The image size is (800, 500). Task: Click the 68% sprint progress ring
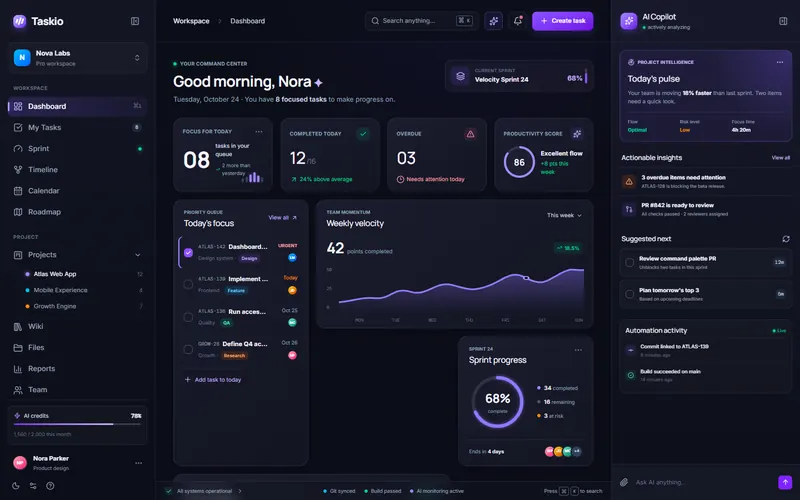point(497,402)
